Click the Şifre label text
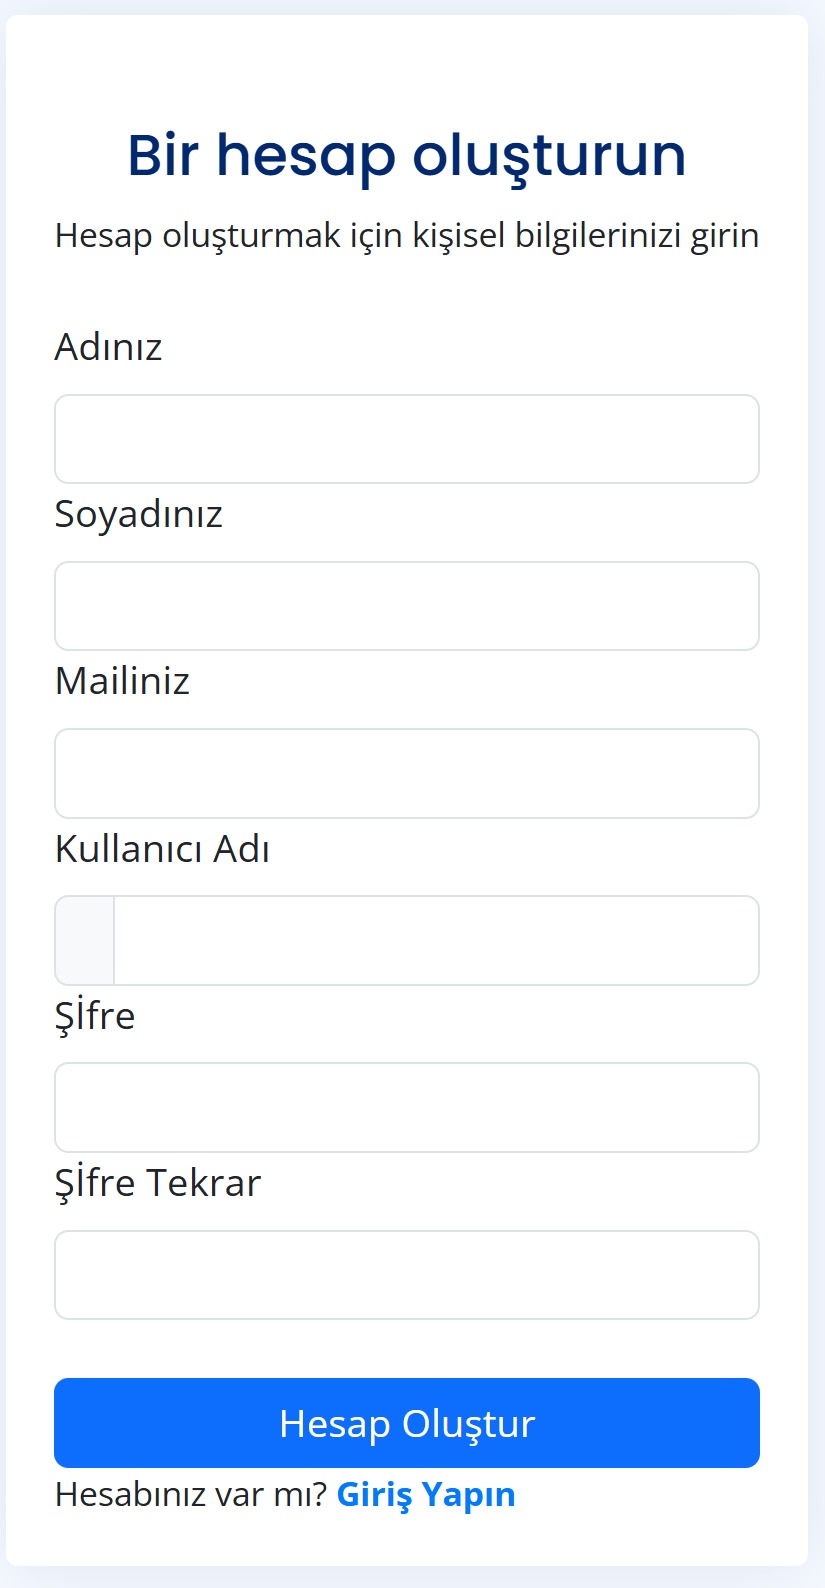825x1588 pixels. (x=95, y=1016)
